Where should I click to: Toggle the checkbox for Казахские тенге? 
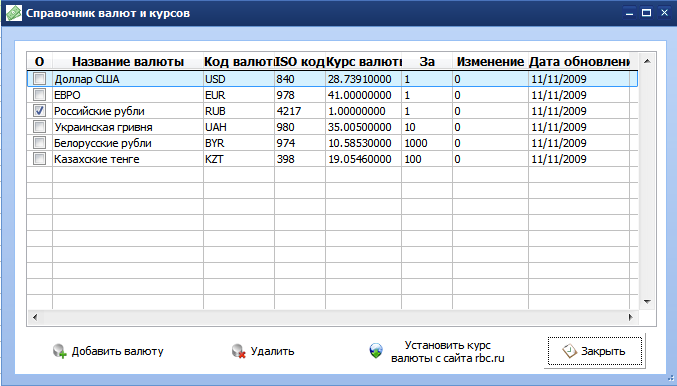[39, 158]
